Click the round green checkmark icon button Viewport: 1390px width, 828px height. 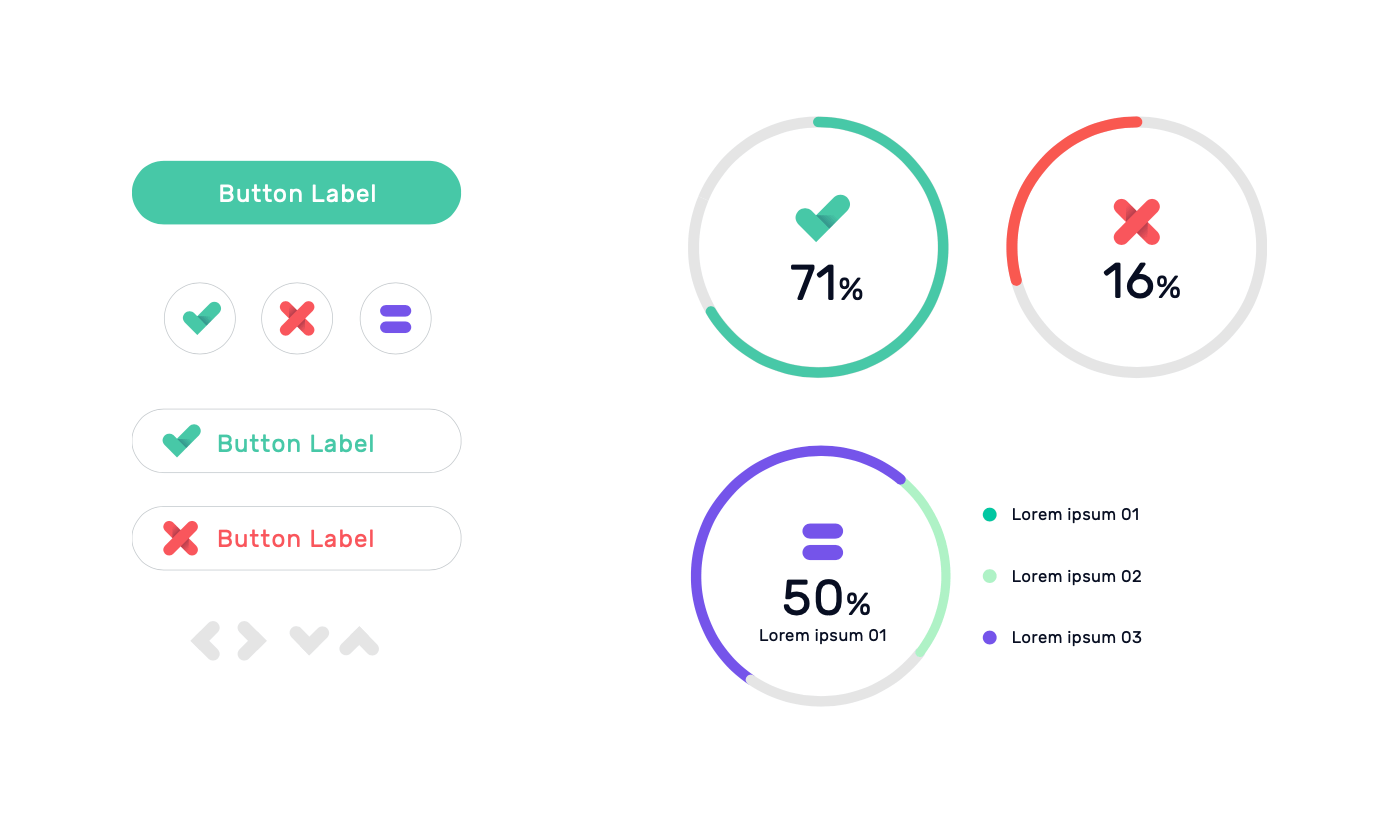pos(200,319)
